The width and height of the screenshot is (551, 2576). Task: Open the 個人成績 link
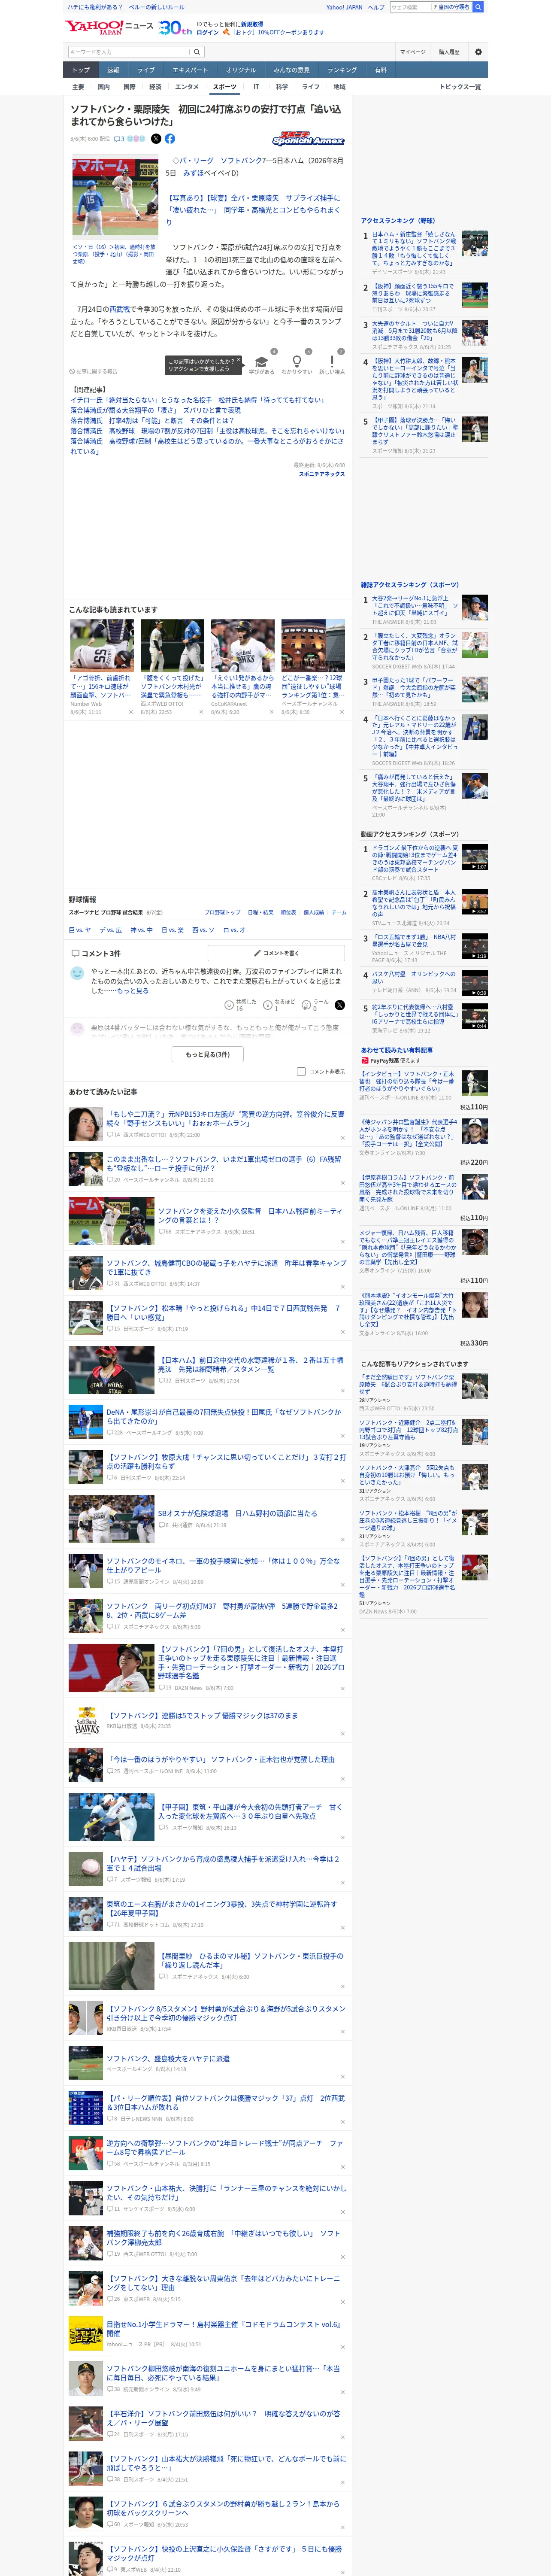pos(314,912)
